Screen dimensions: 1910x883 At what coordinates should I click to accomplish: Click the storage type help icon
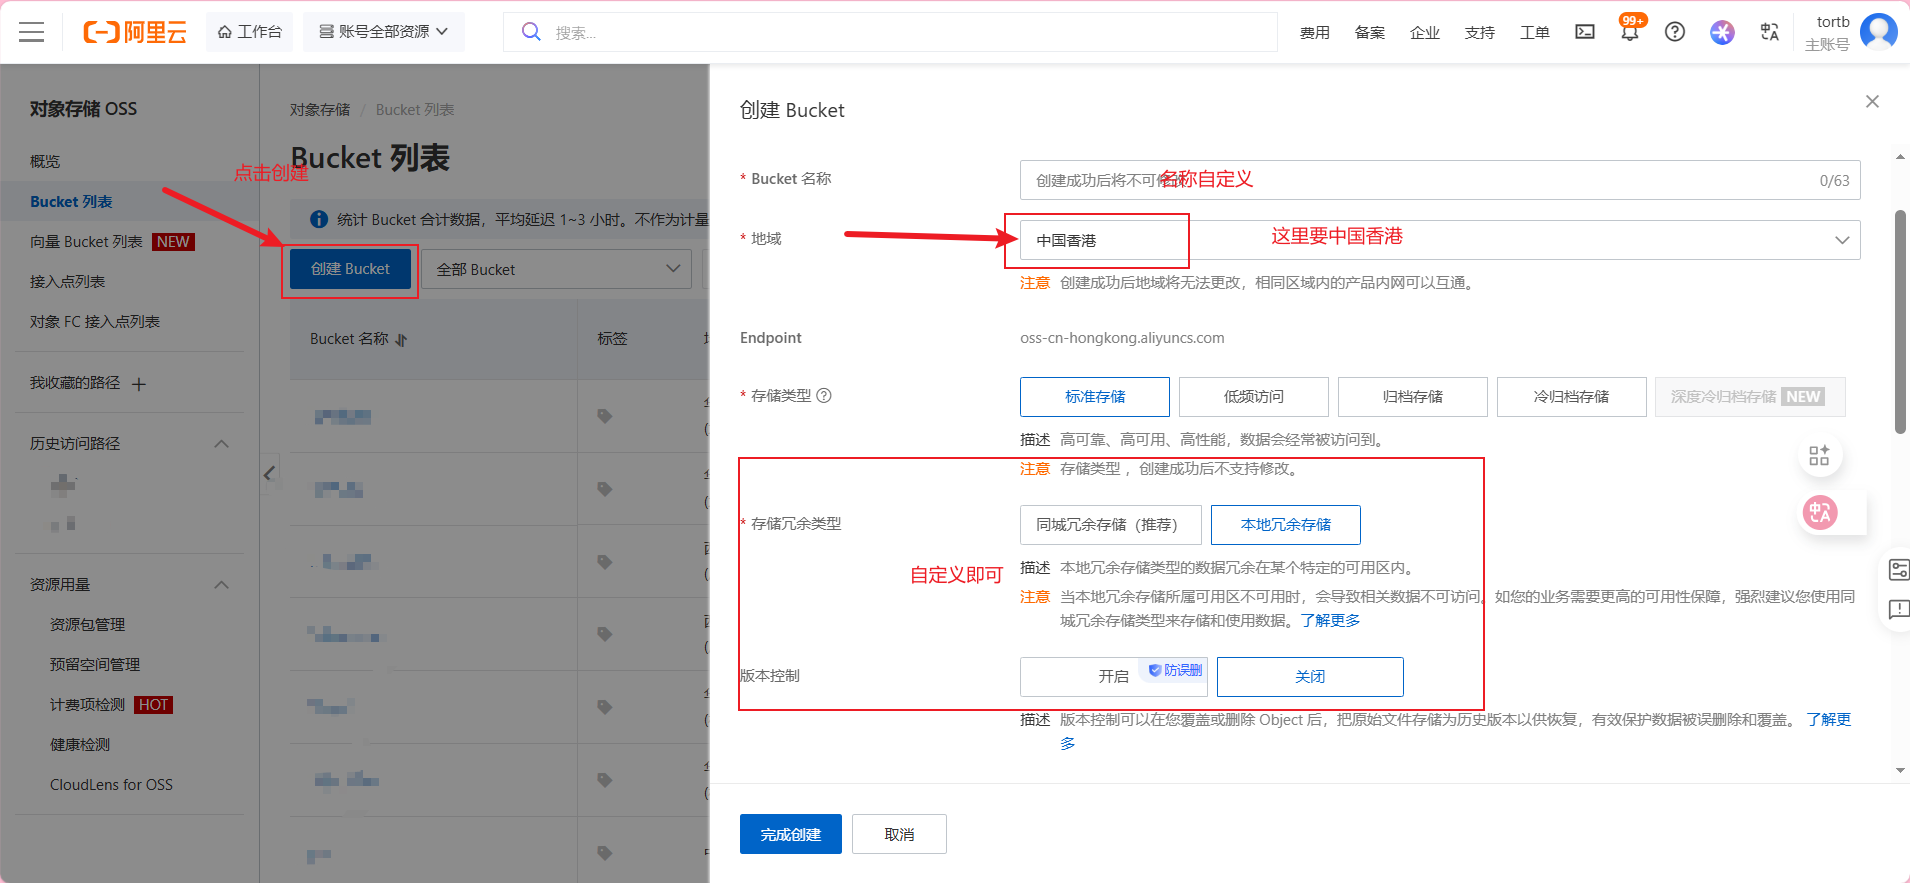point(824,396)
